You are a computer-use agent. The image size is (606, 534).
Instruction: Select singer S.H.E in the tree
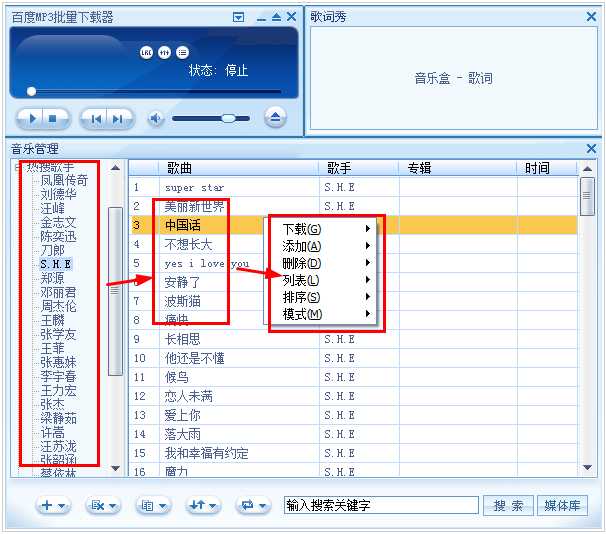(x=56, y=264)
